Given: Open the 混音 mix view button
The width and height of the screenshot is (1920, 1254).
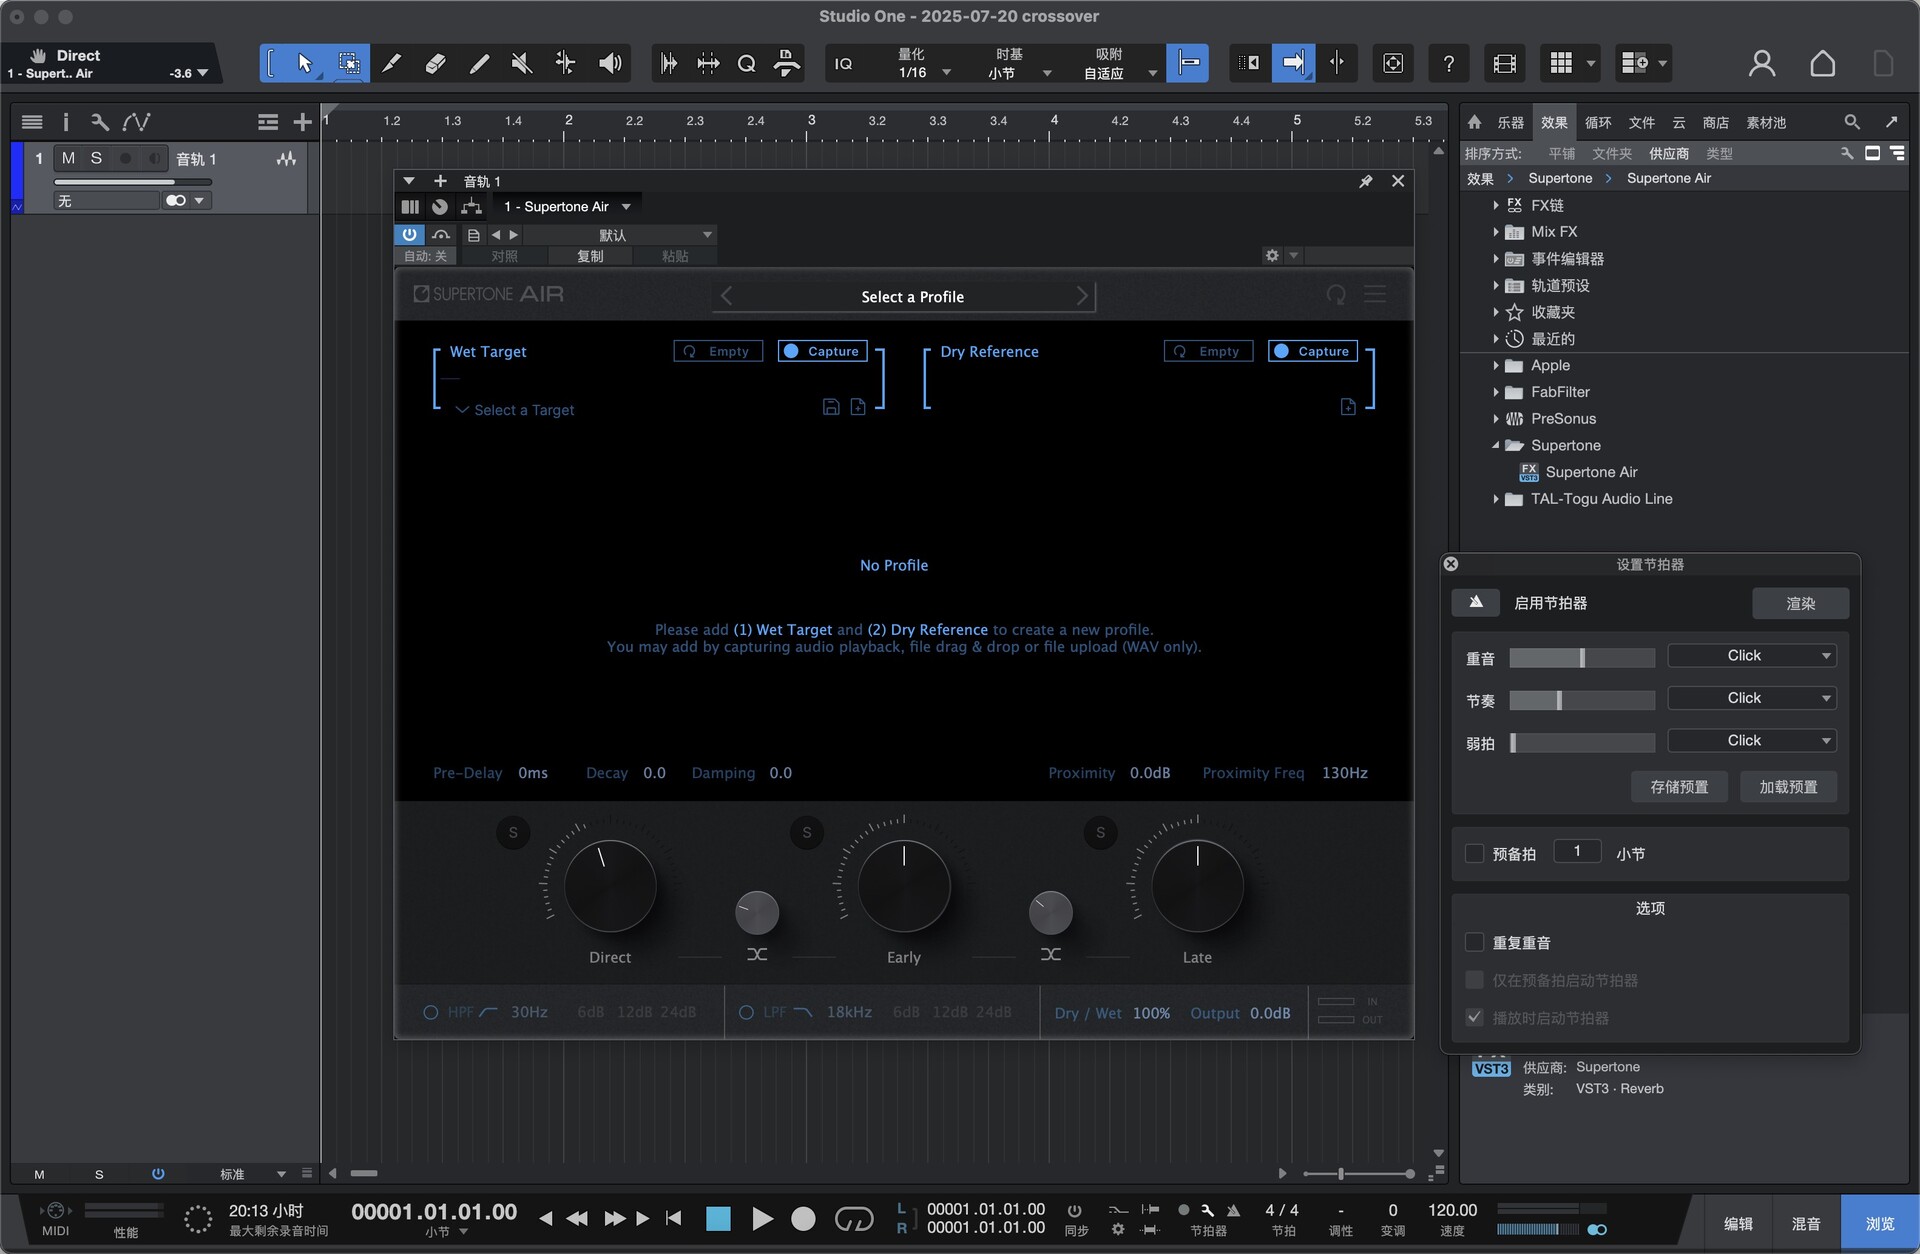Looking at the screenshot, I should tap(1805, 1223).
